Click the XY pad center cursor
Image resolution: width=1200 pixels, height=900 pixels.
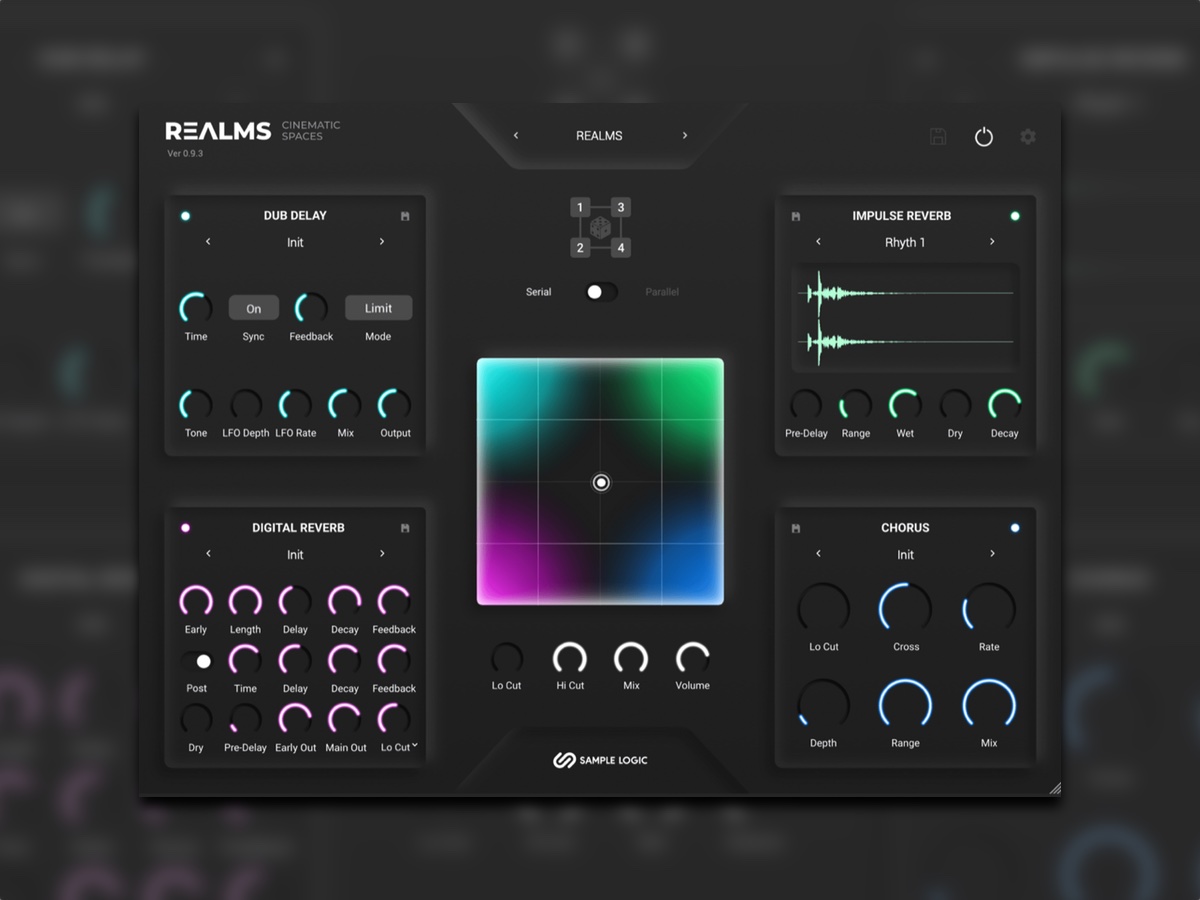601,483
